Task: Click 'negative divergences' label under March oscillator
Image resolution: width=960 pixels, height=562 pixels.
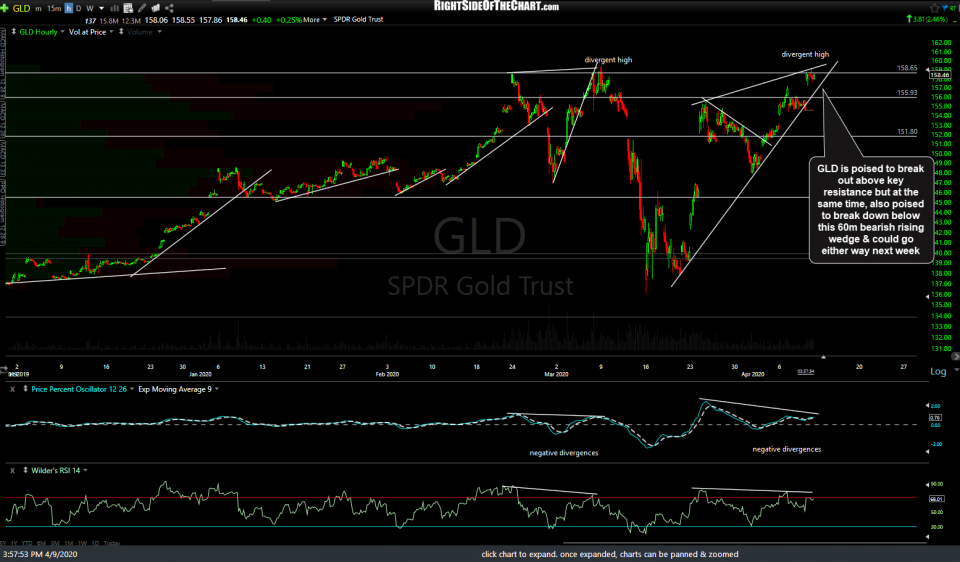Action: tap(563, 453)
